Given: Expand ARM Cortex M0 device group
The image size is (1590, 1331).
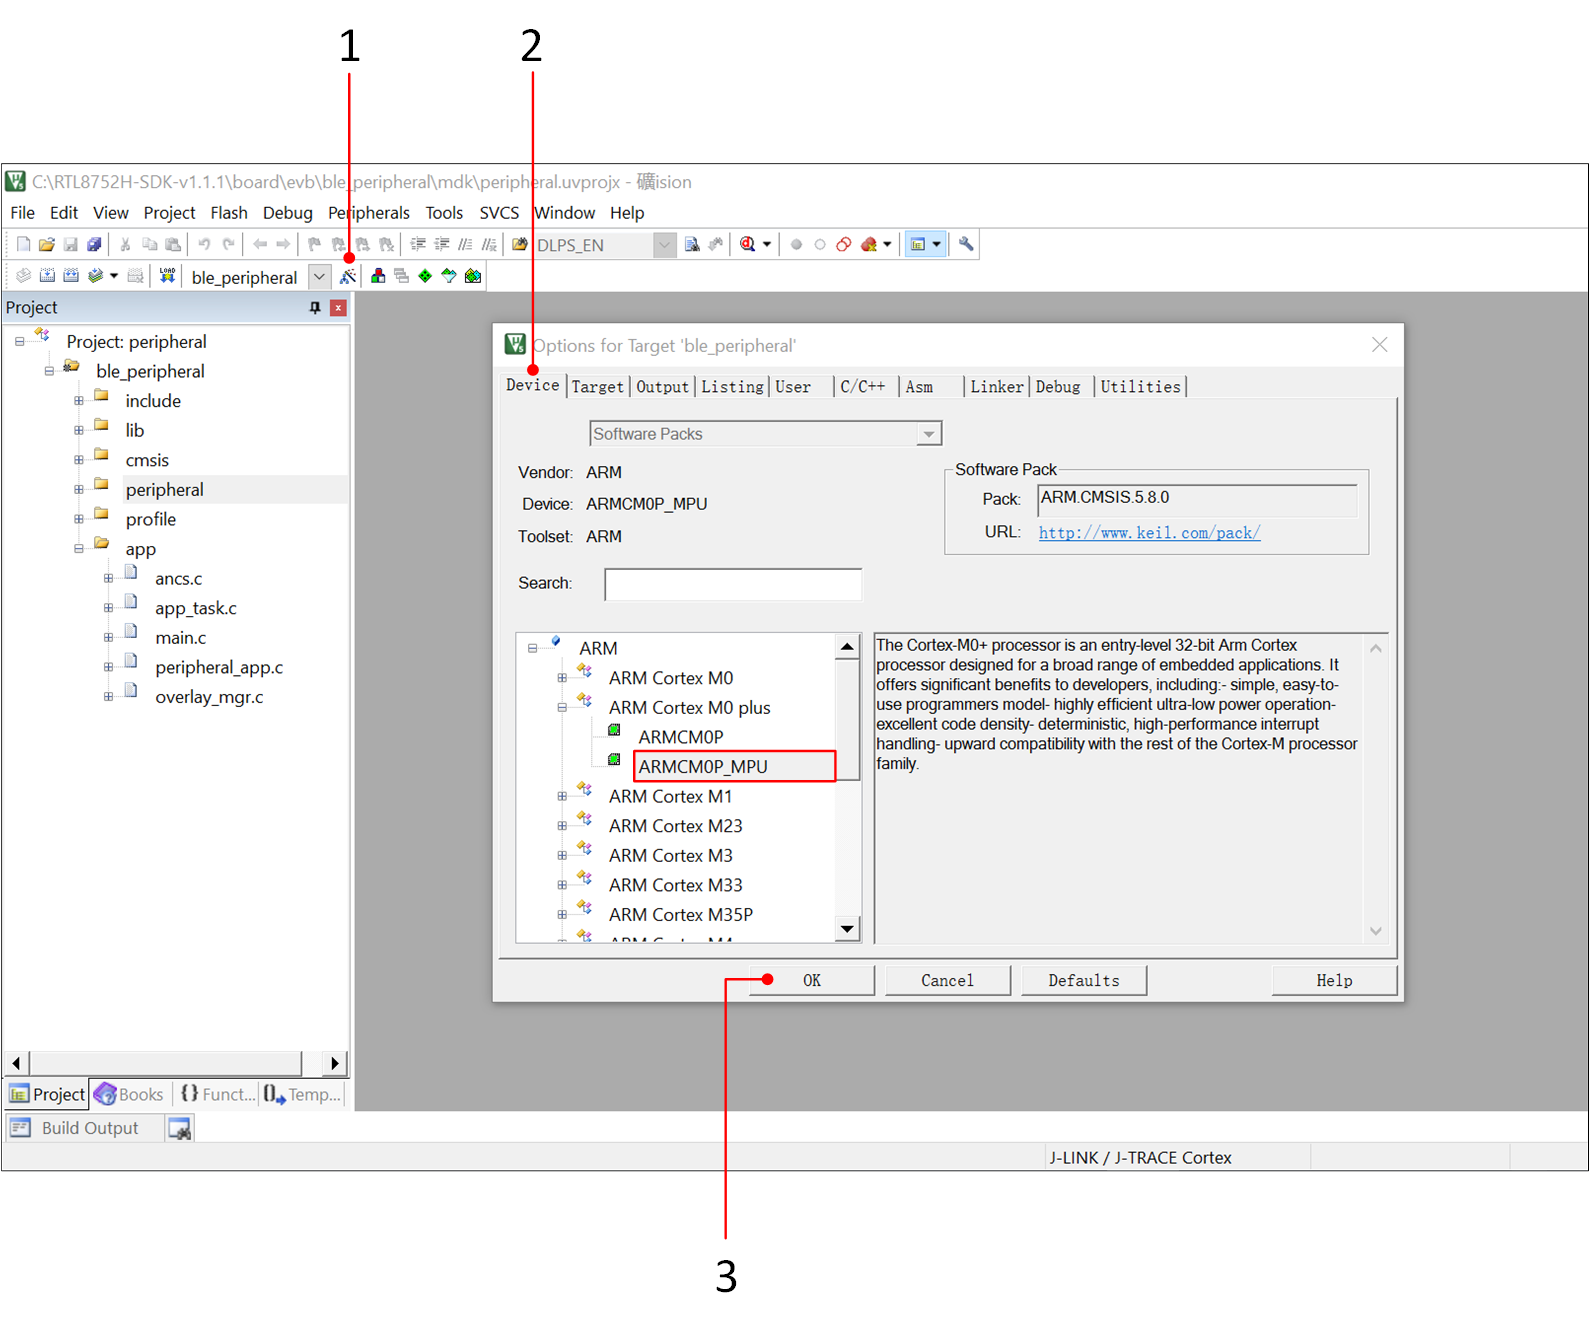Looking at the screenshot, I should click(562, 678).
